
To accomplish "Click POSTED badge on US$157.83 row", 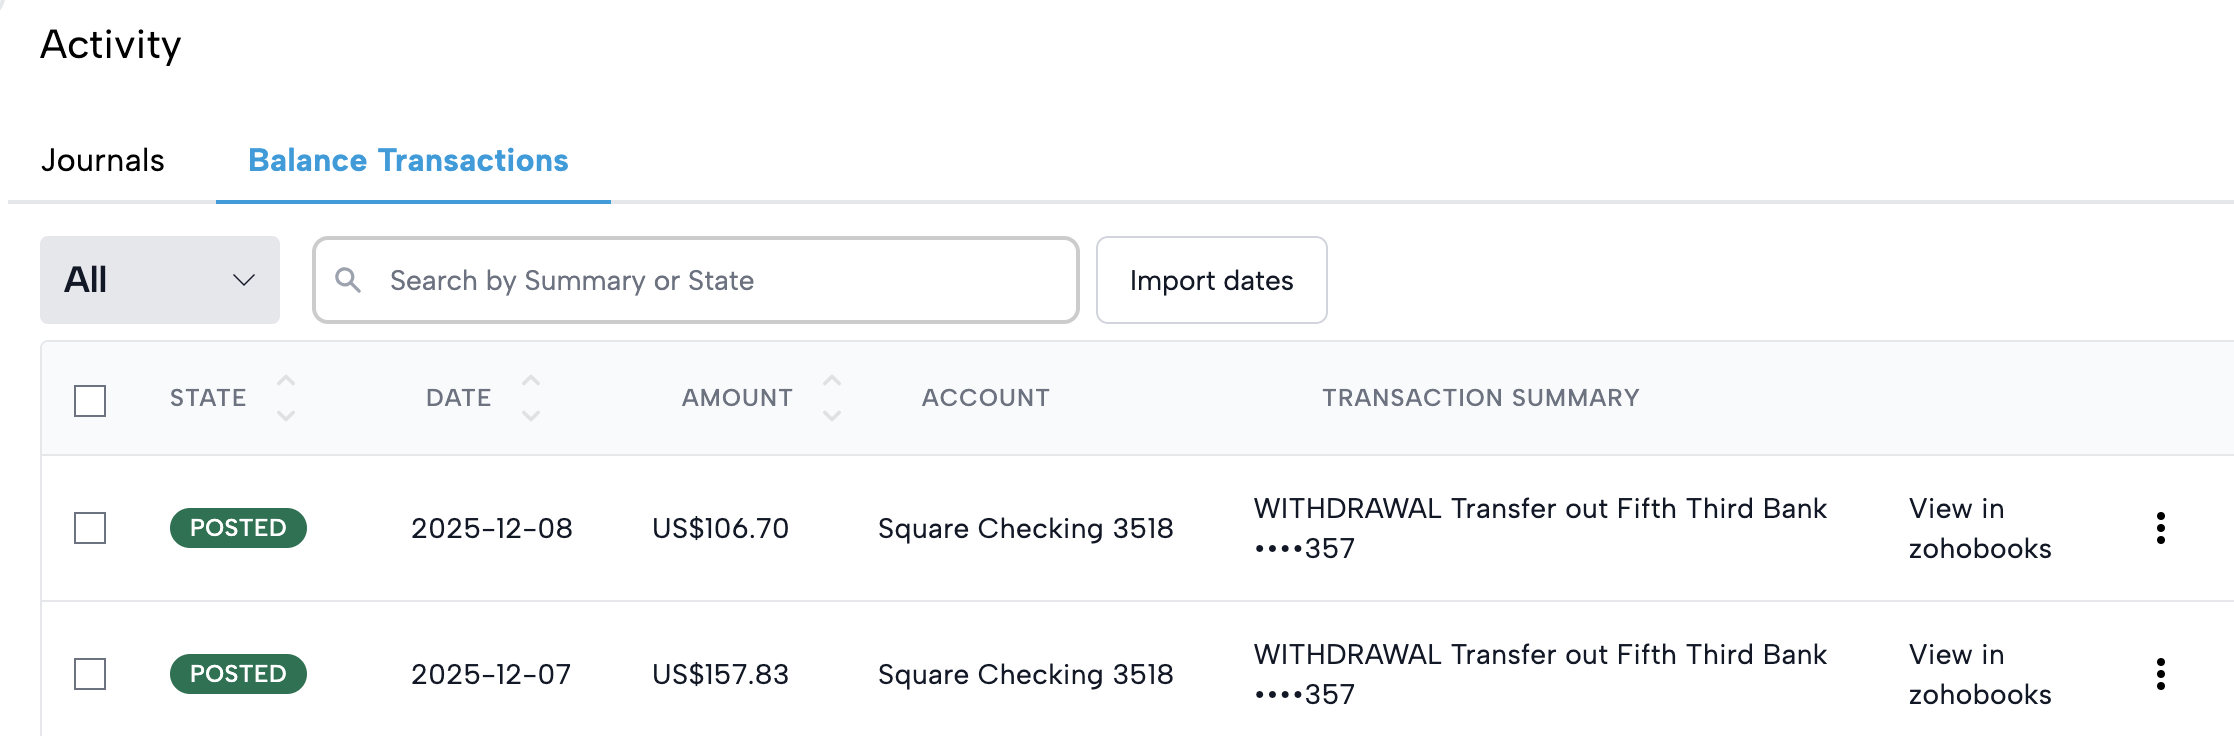I will tap(238, 674).
